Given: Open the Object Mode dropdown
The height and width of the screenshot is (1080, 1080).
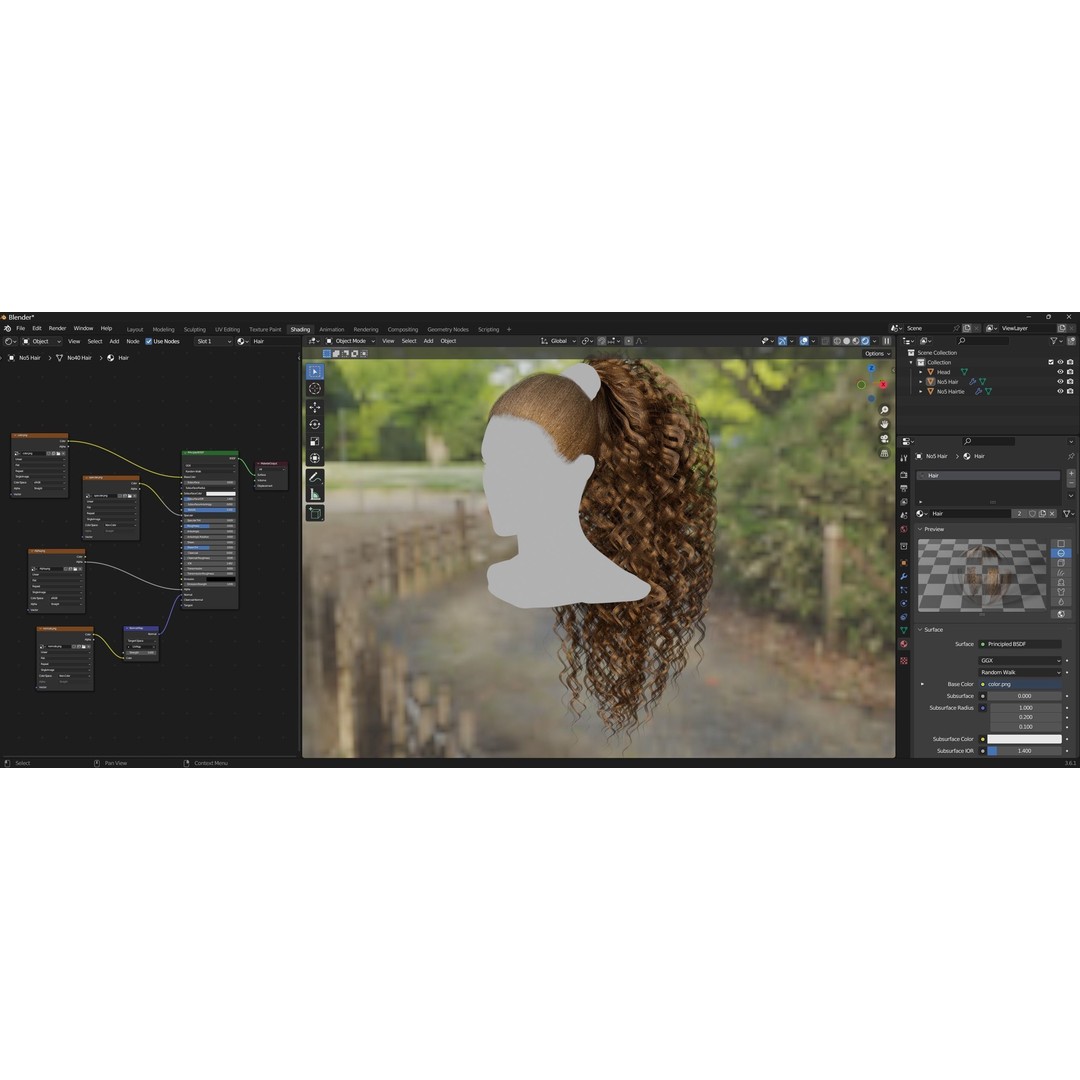Looking at the screenshot, I should (352, 341).
